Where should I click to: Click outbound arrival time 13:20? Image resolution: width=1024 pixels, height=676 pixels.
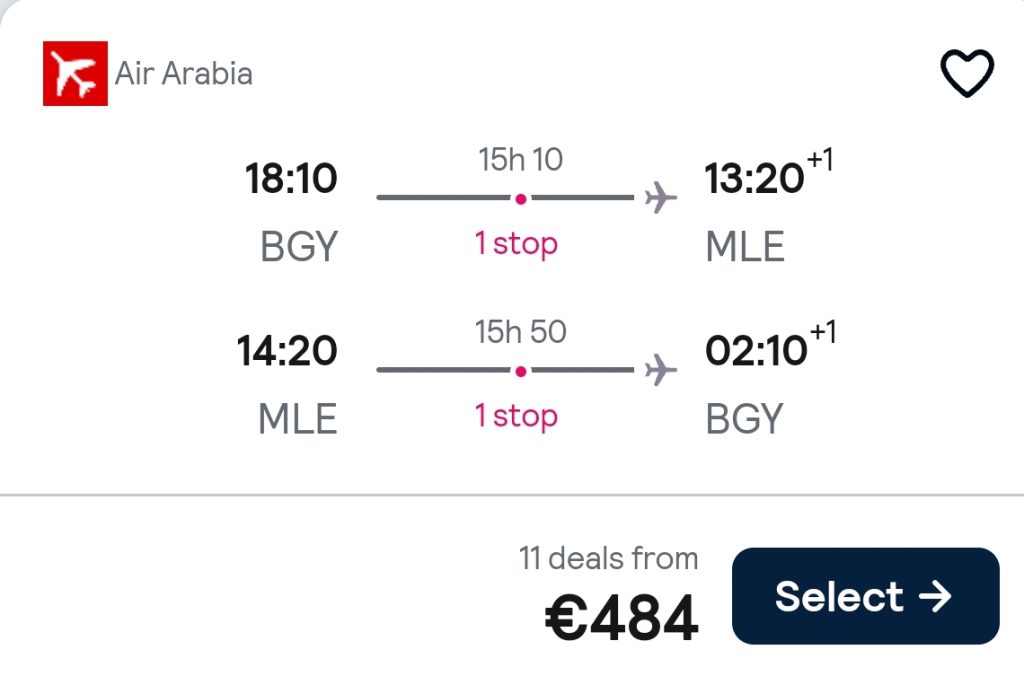coord(754,178)
